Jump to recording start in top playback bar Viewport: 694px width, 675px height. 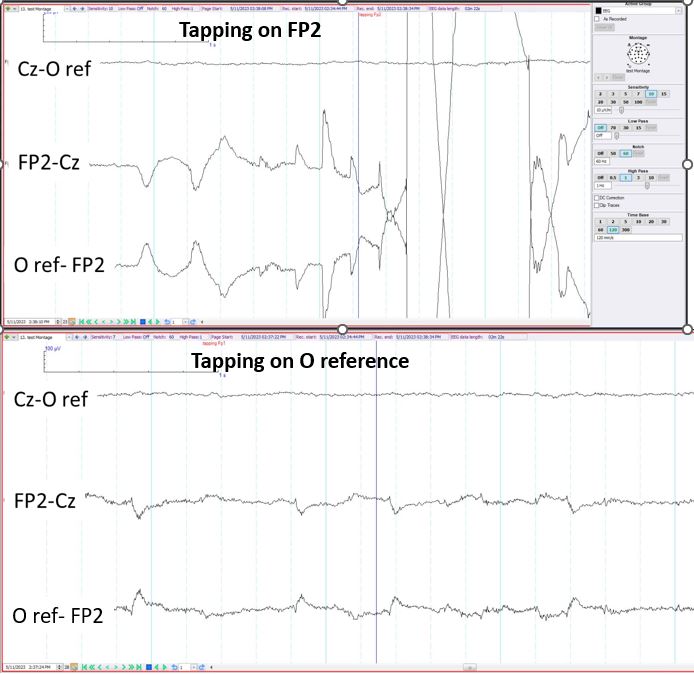coord(82,322)
